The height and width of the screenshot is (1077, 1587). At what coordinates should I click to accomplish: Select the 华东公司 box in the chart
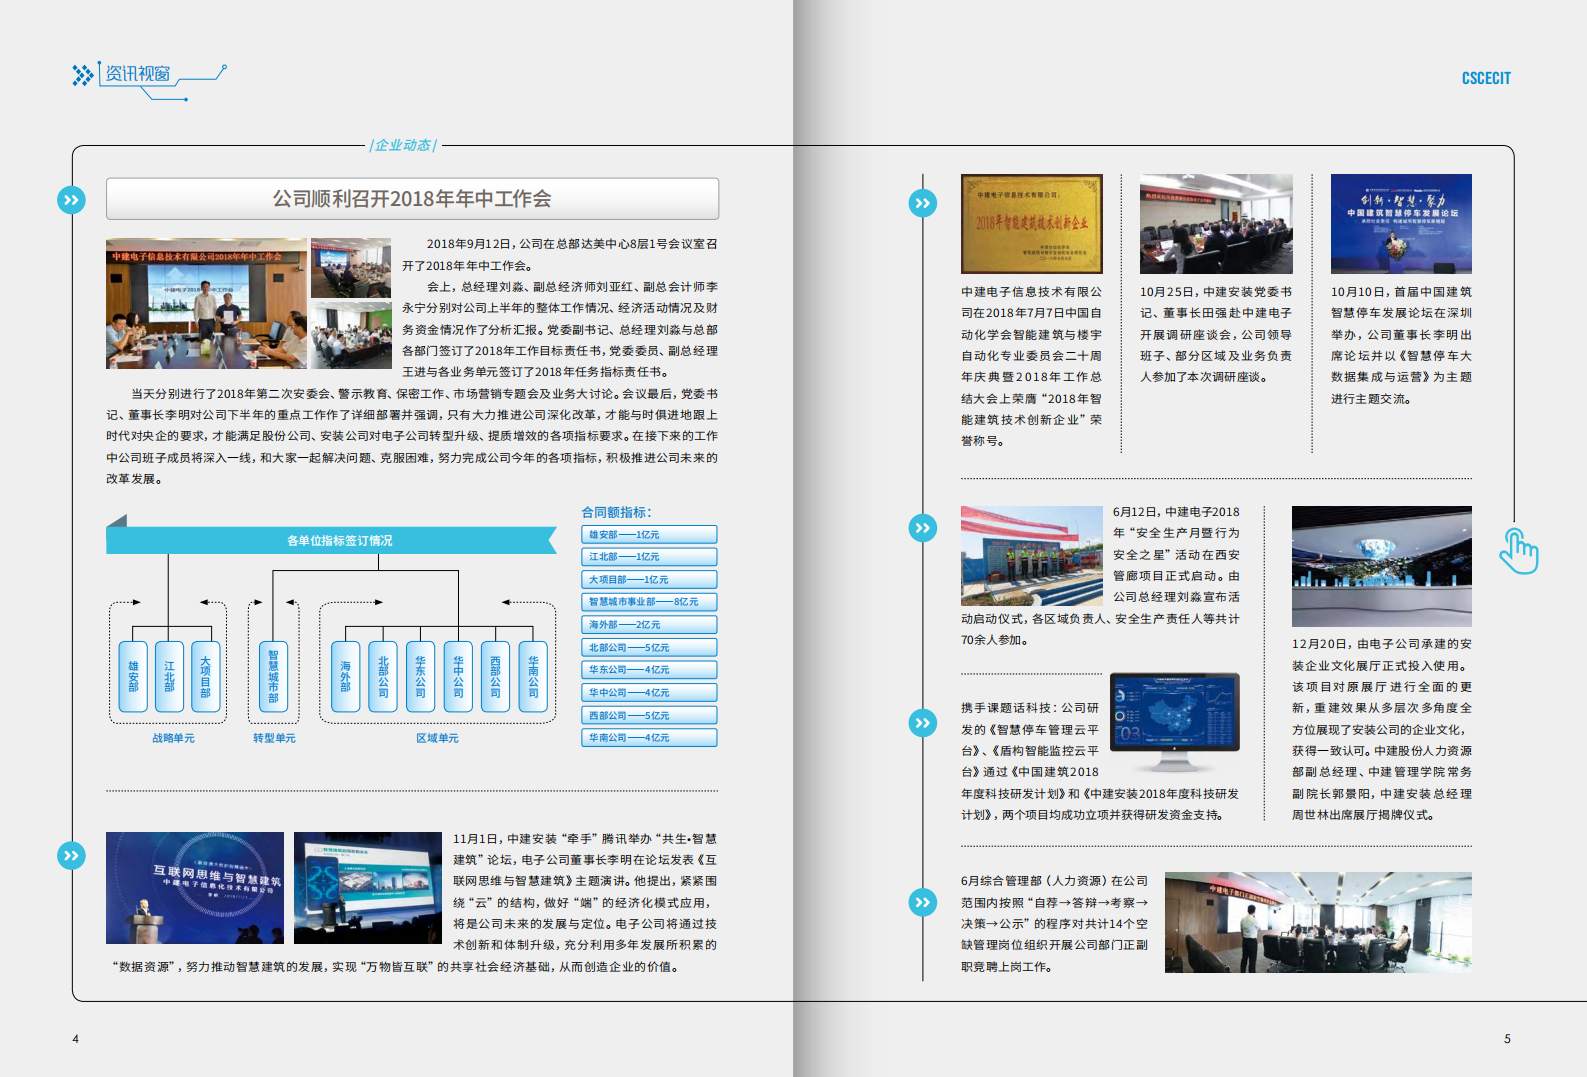420,677
